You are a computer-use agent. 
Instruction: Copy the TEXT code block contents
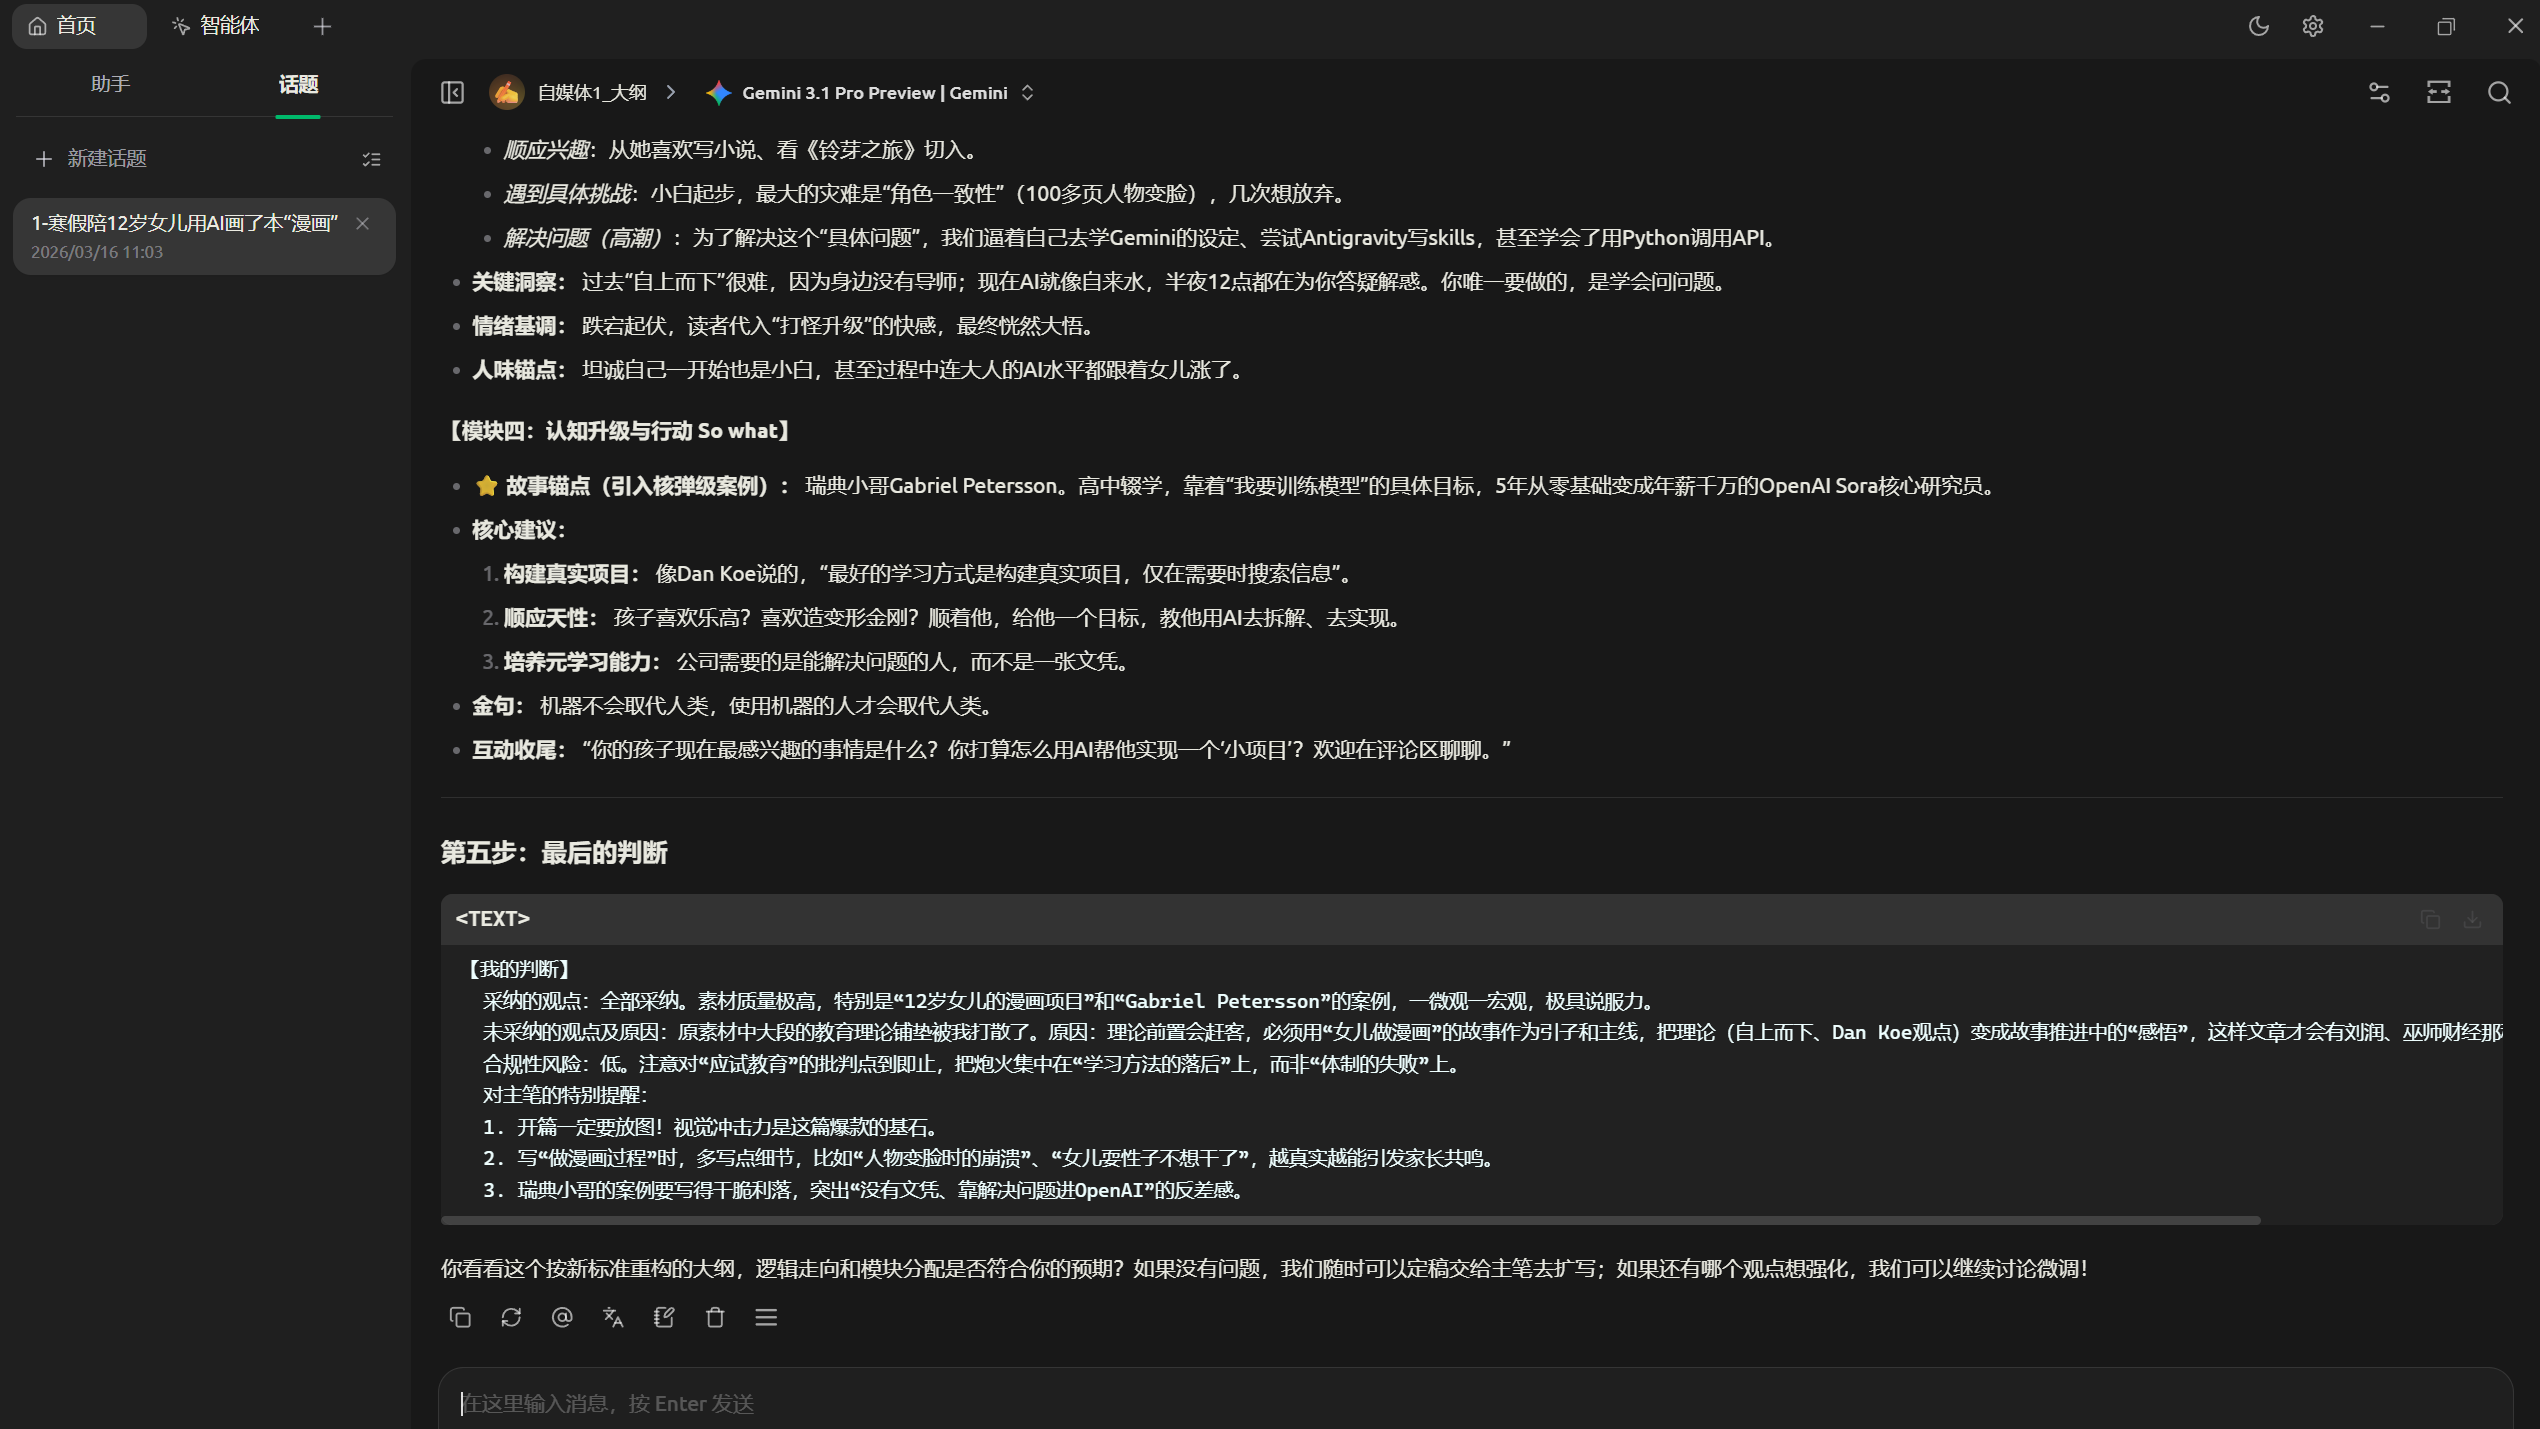click(x=2430, y=919)
